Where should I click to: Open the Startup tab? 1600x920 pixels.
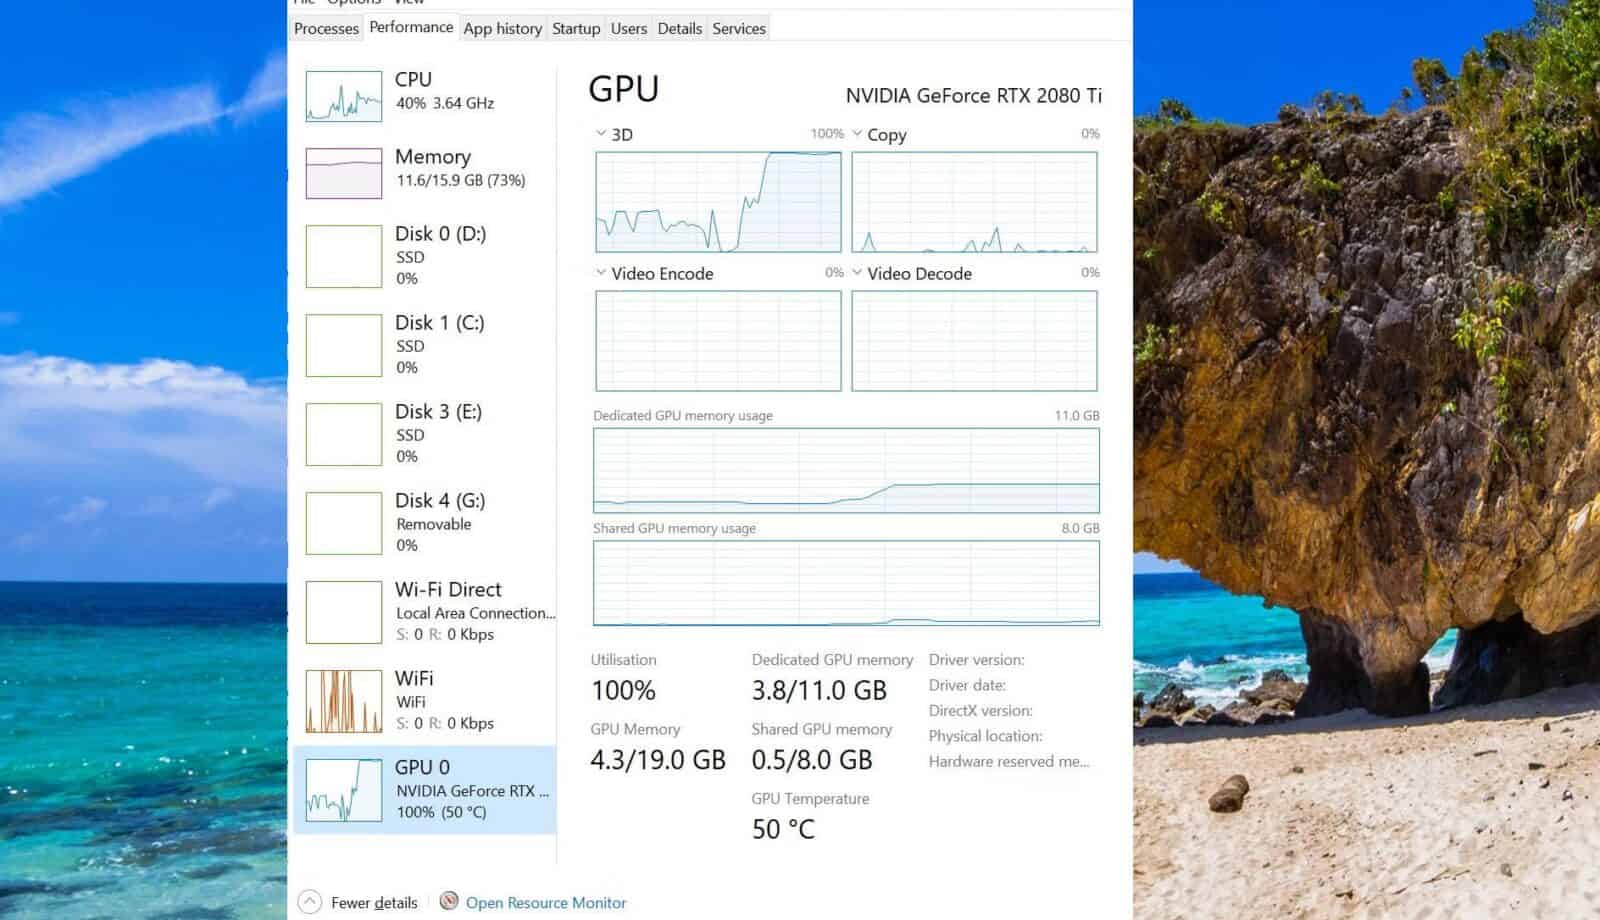click(x=576, y=28)
